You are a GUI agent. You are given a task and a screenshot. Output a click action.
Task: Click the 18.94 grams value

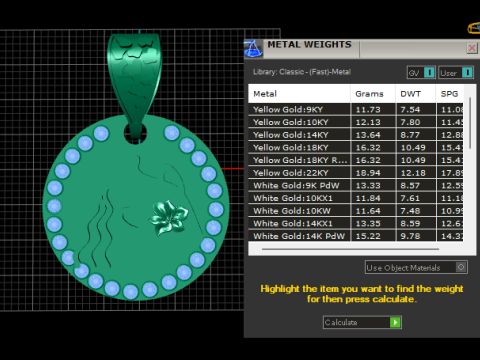pos(368,173)
